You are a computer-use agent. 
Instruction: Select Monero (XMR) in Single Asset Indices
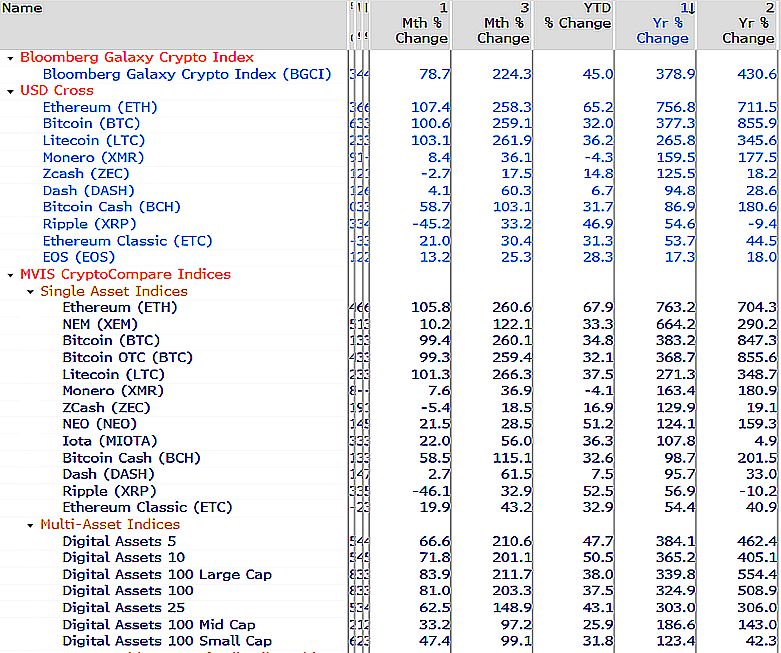113,391
